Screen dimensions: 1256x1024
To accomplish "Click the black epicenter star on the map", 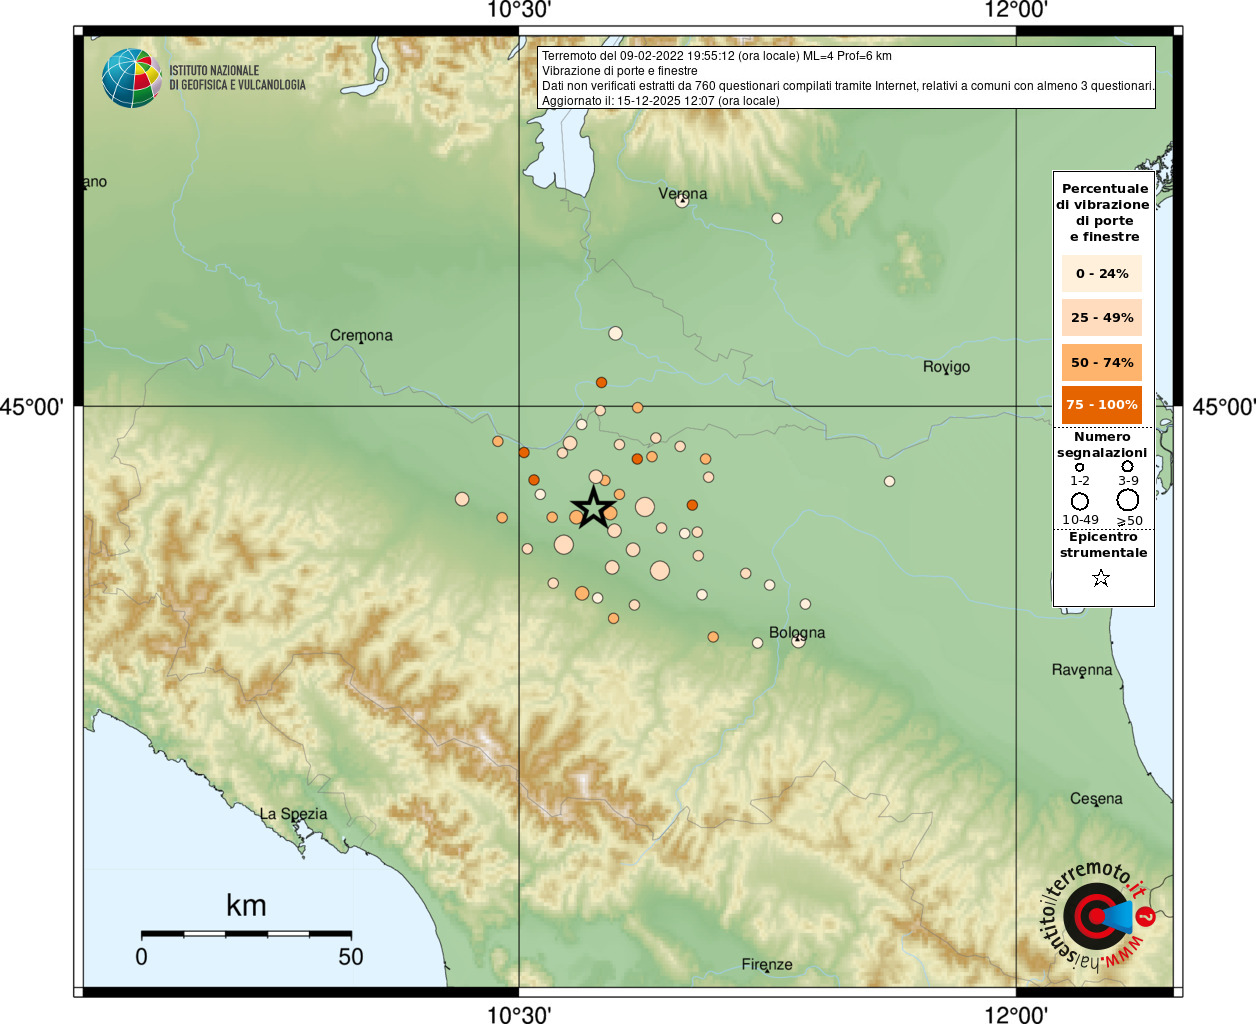I will 593,508.
